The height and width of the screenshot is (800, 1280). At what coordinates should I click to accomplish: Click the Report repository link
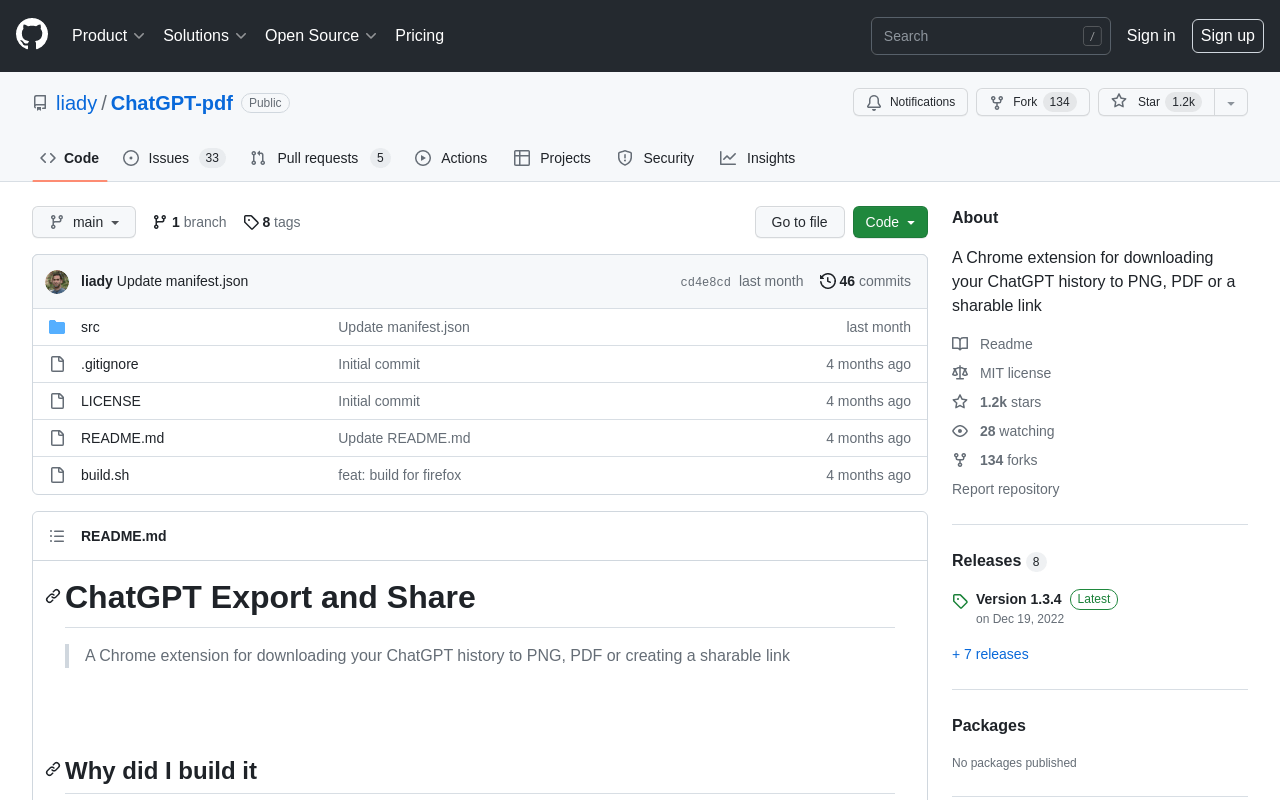point(1005,489)
